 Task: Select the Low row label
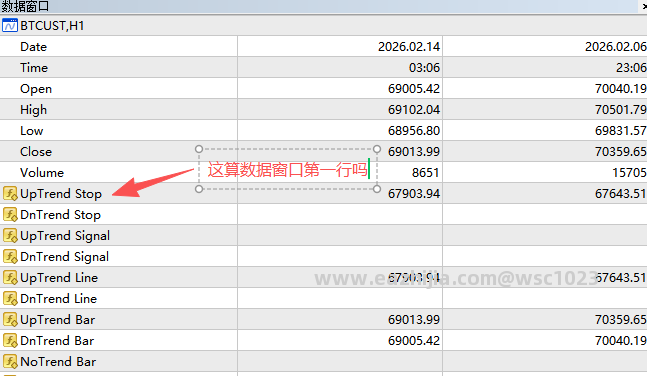click(x=31, y=131)
